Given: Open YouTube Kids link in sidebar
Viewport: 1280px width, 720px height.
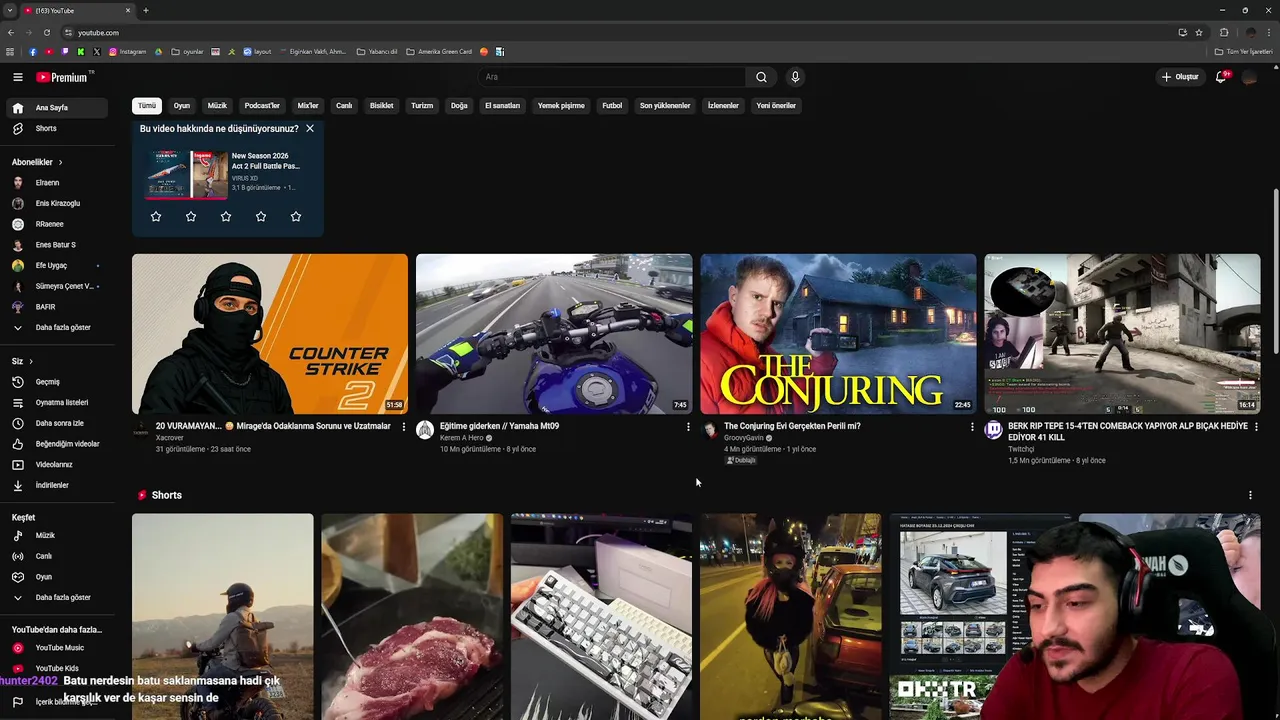Looking at the screenshot, I should click(55, 668).
